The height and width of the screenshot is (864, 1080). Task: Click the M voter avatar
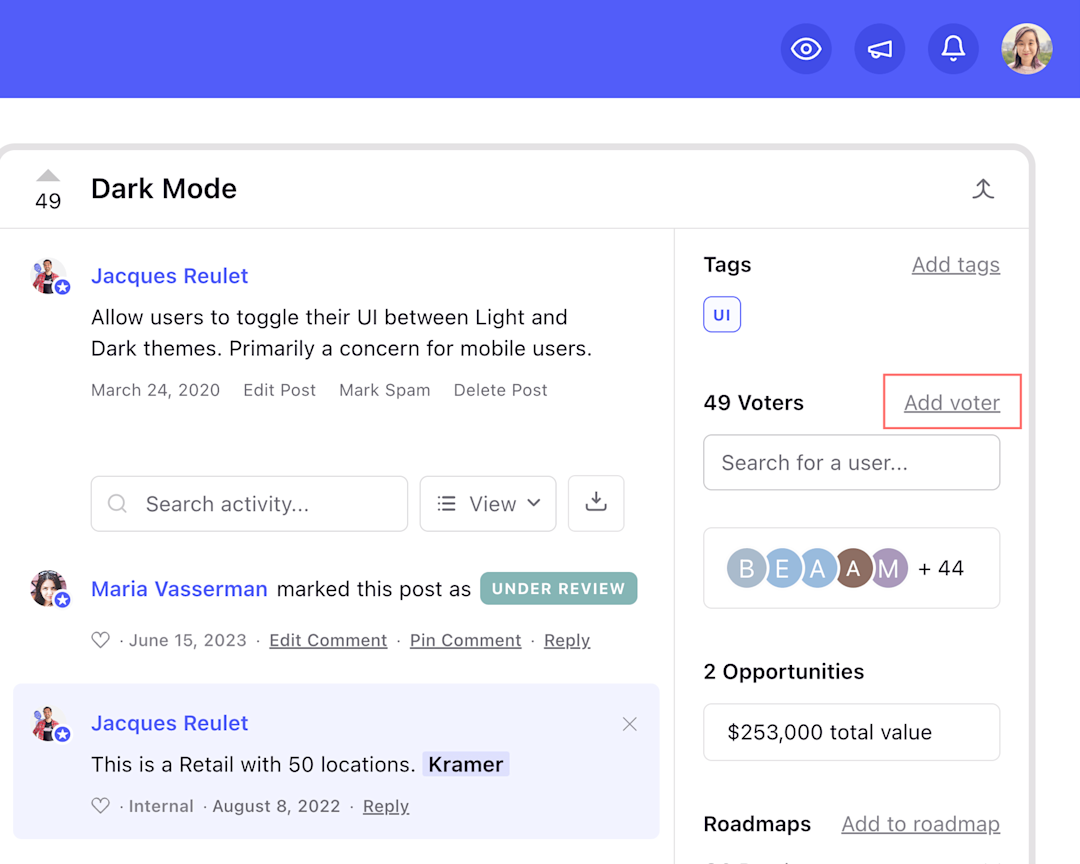(889, 568)
